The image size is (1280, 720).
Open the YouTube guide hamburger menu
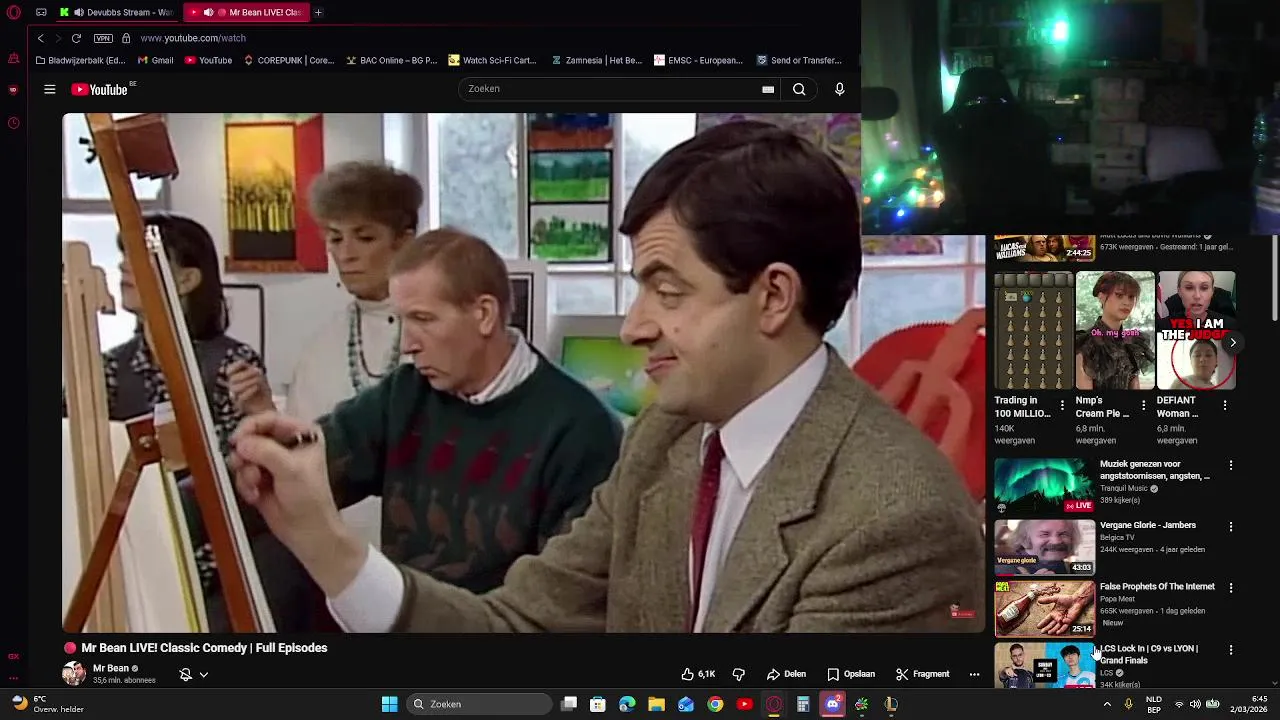49,89
